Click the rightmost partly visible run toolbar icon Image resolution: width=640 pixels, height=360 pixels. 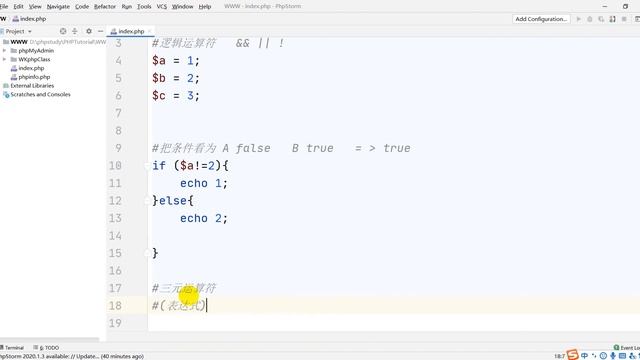(637, 19)
